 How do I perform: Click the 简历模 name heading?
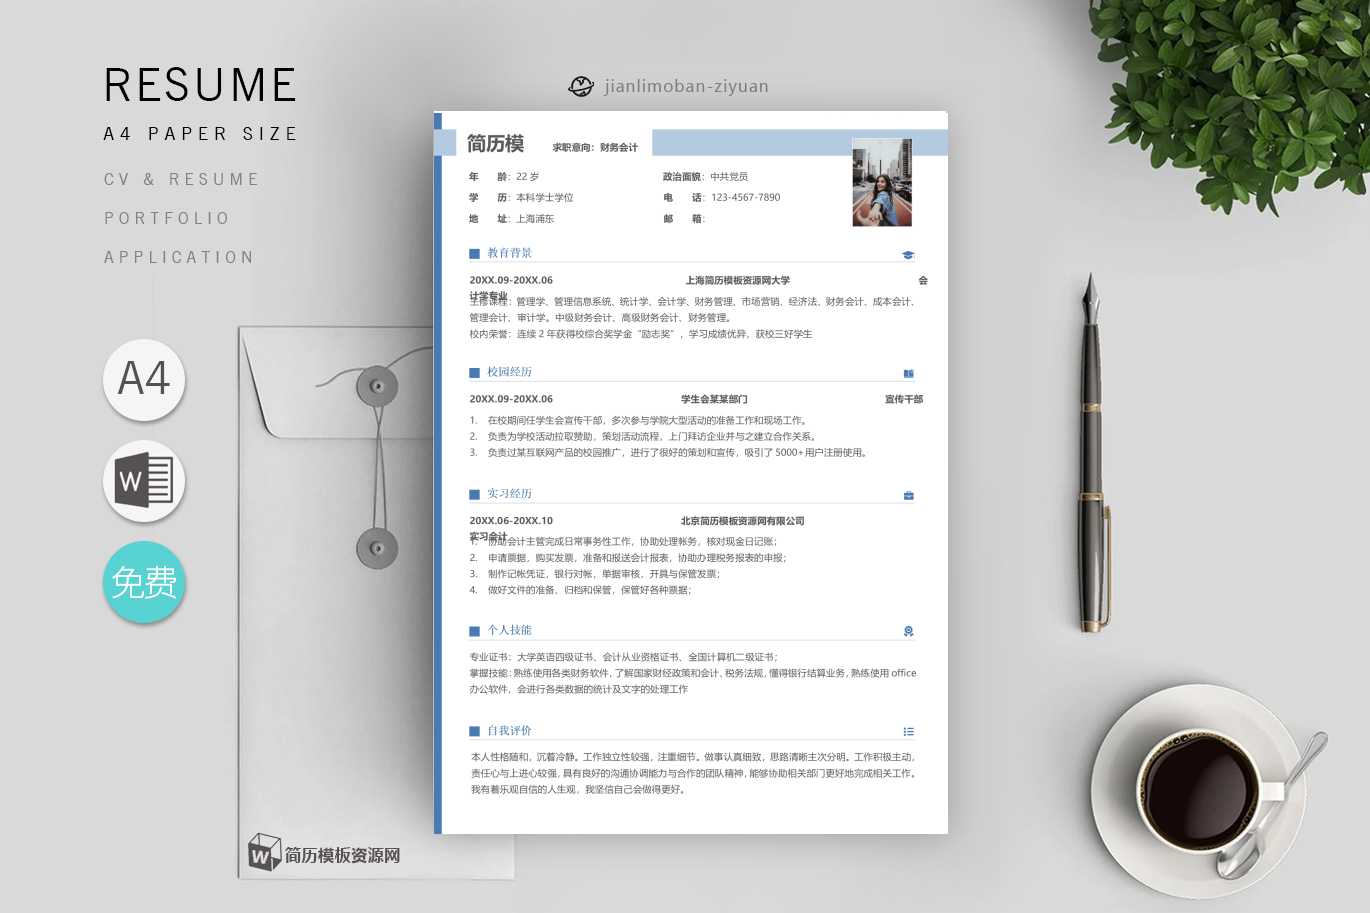coord(495,144)
